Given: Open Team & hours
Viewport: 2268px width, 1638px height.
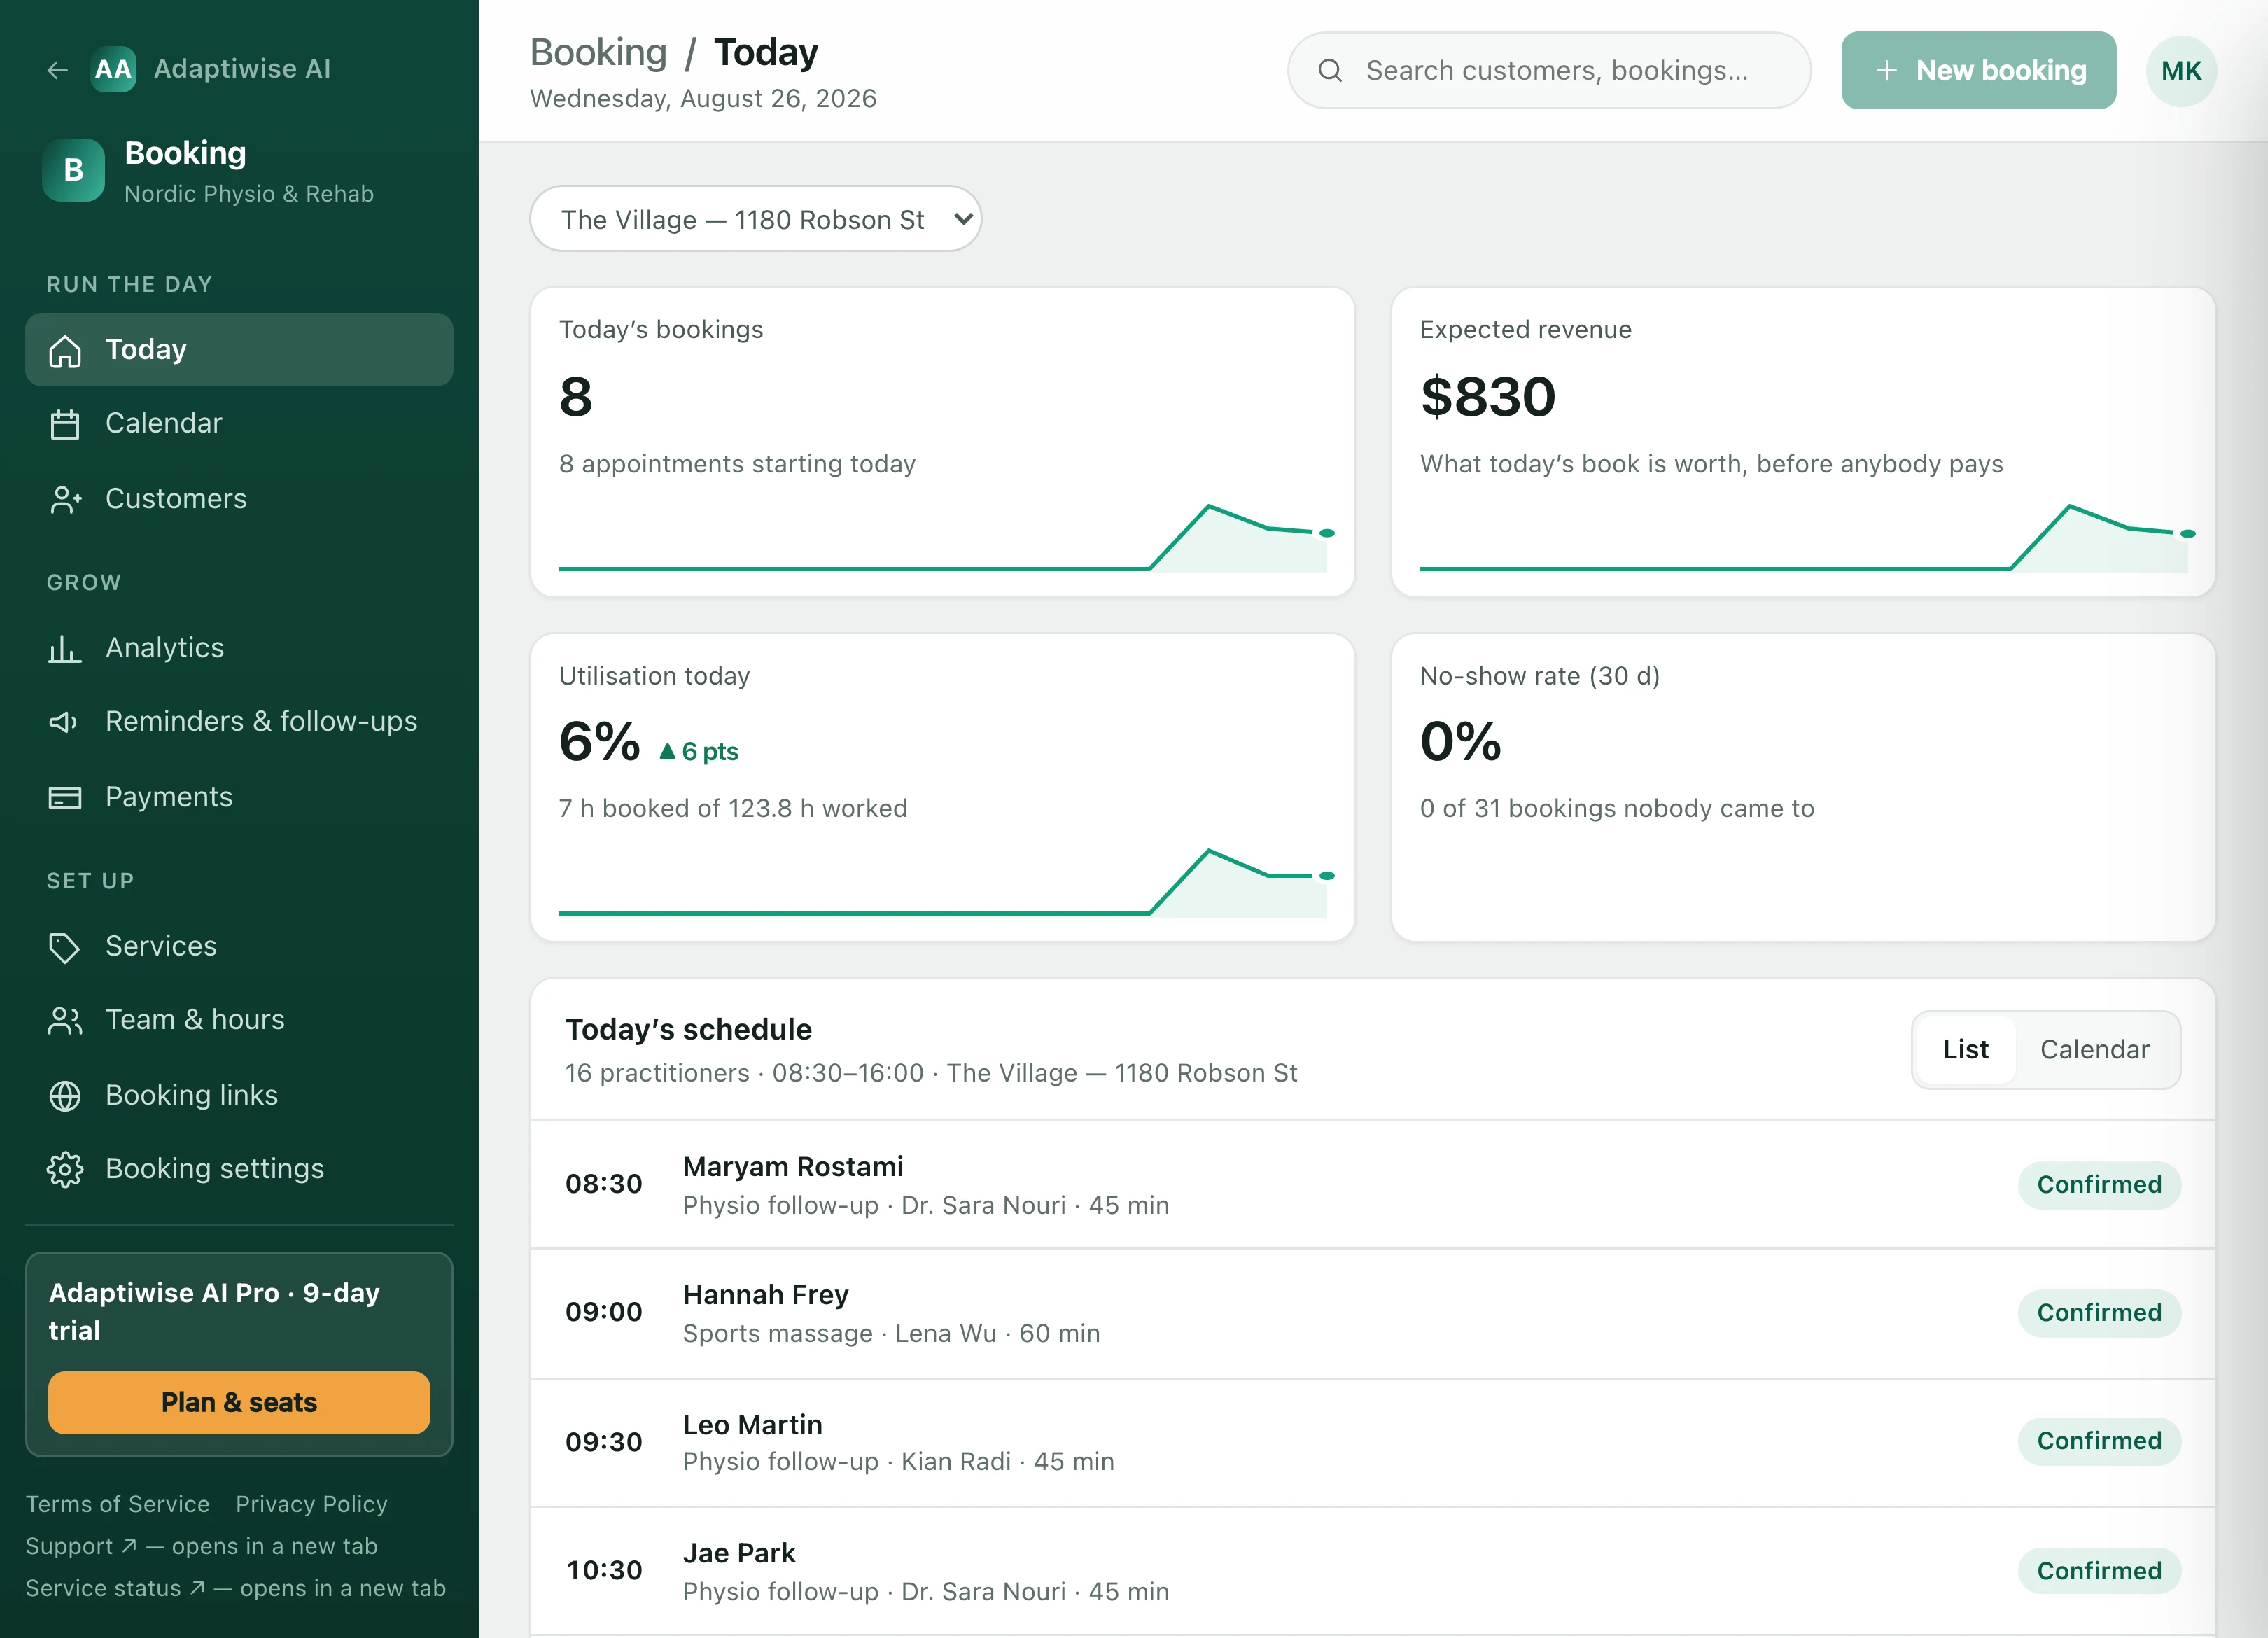Looking at the screenshot, I should coord(239,1020).
